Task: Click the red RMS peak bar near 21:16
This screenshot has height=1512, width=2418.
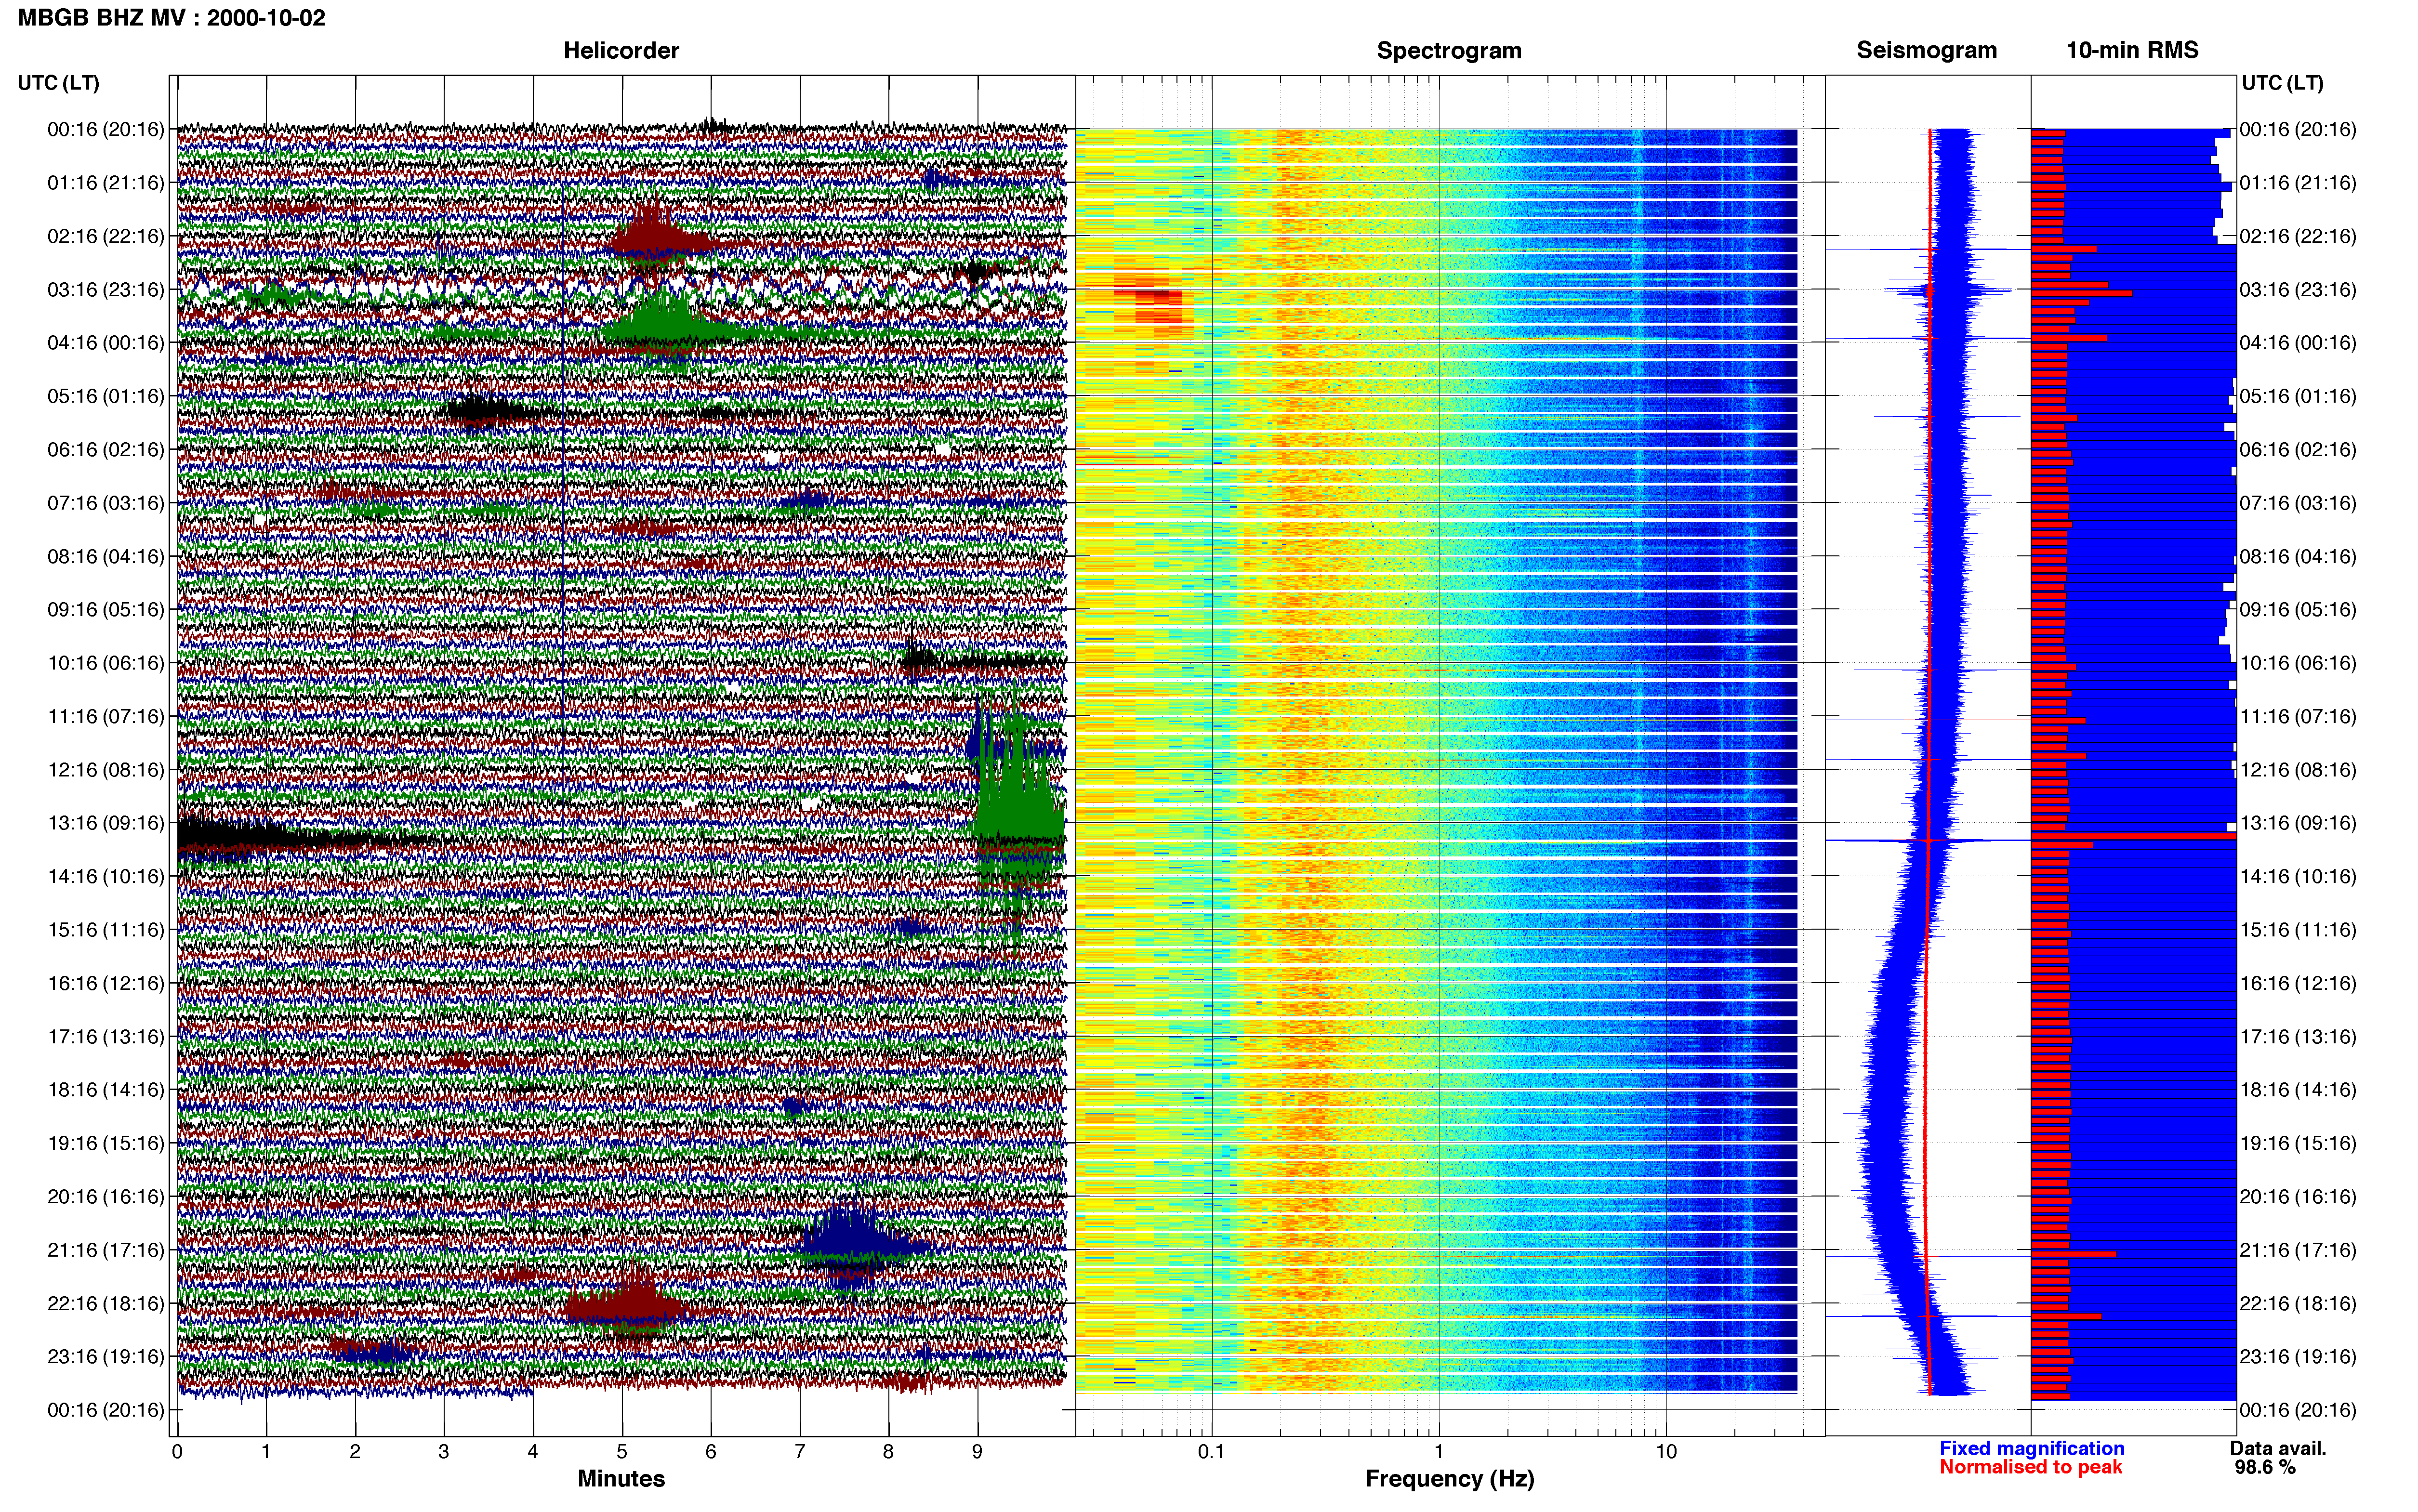Action: pyautogui.click(x=2073, y=1253)
